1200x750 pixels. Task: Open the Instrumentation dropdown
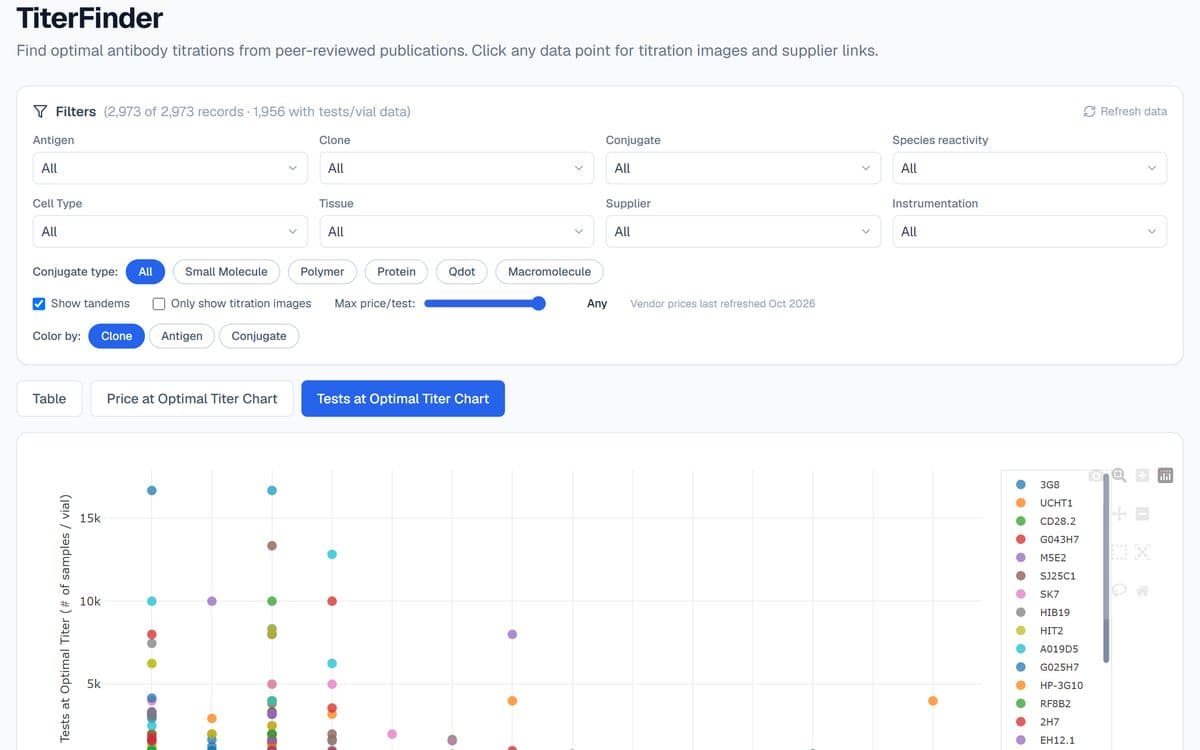click(x=1029, y=231)
